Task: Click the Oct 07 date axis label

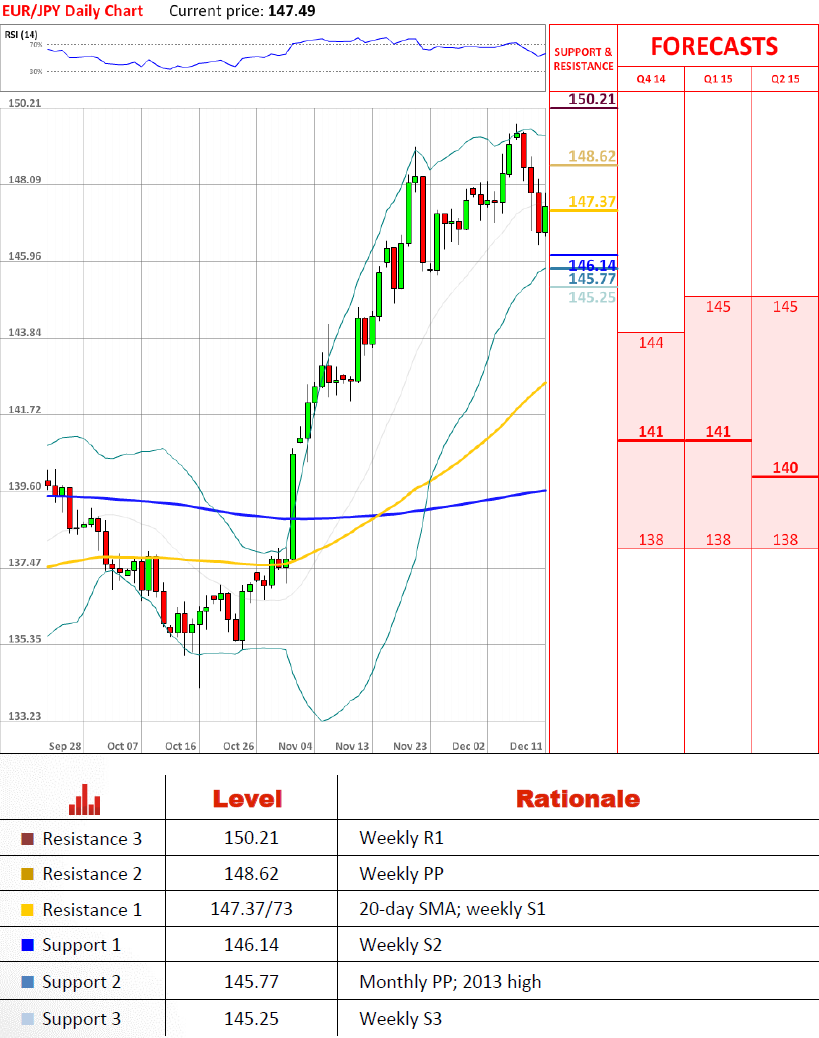Action: pyautogui.click(x=122, y=746)
